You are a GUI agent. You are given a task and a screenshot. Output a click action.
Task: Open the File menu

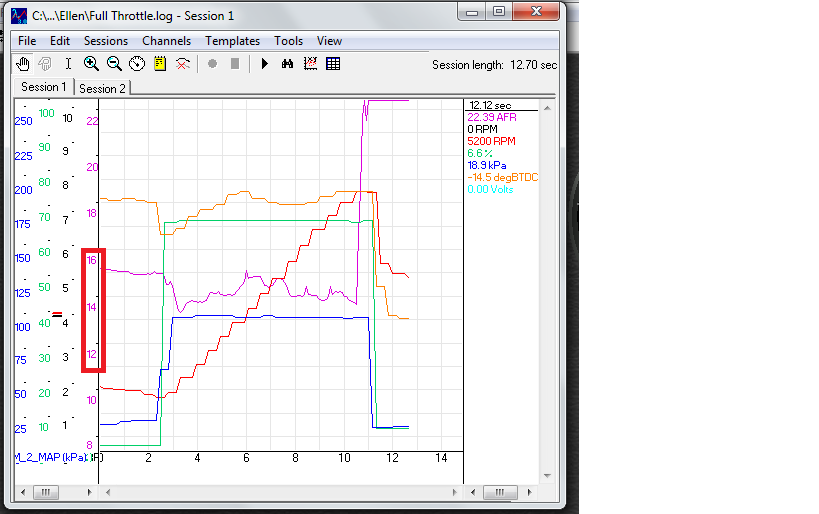[x=27, y=41]
